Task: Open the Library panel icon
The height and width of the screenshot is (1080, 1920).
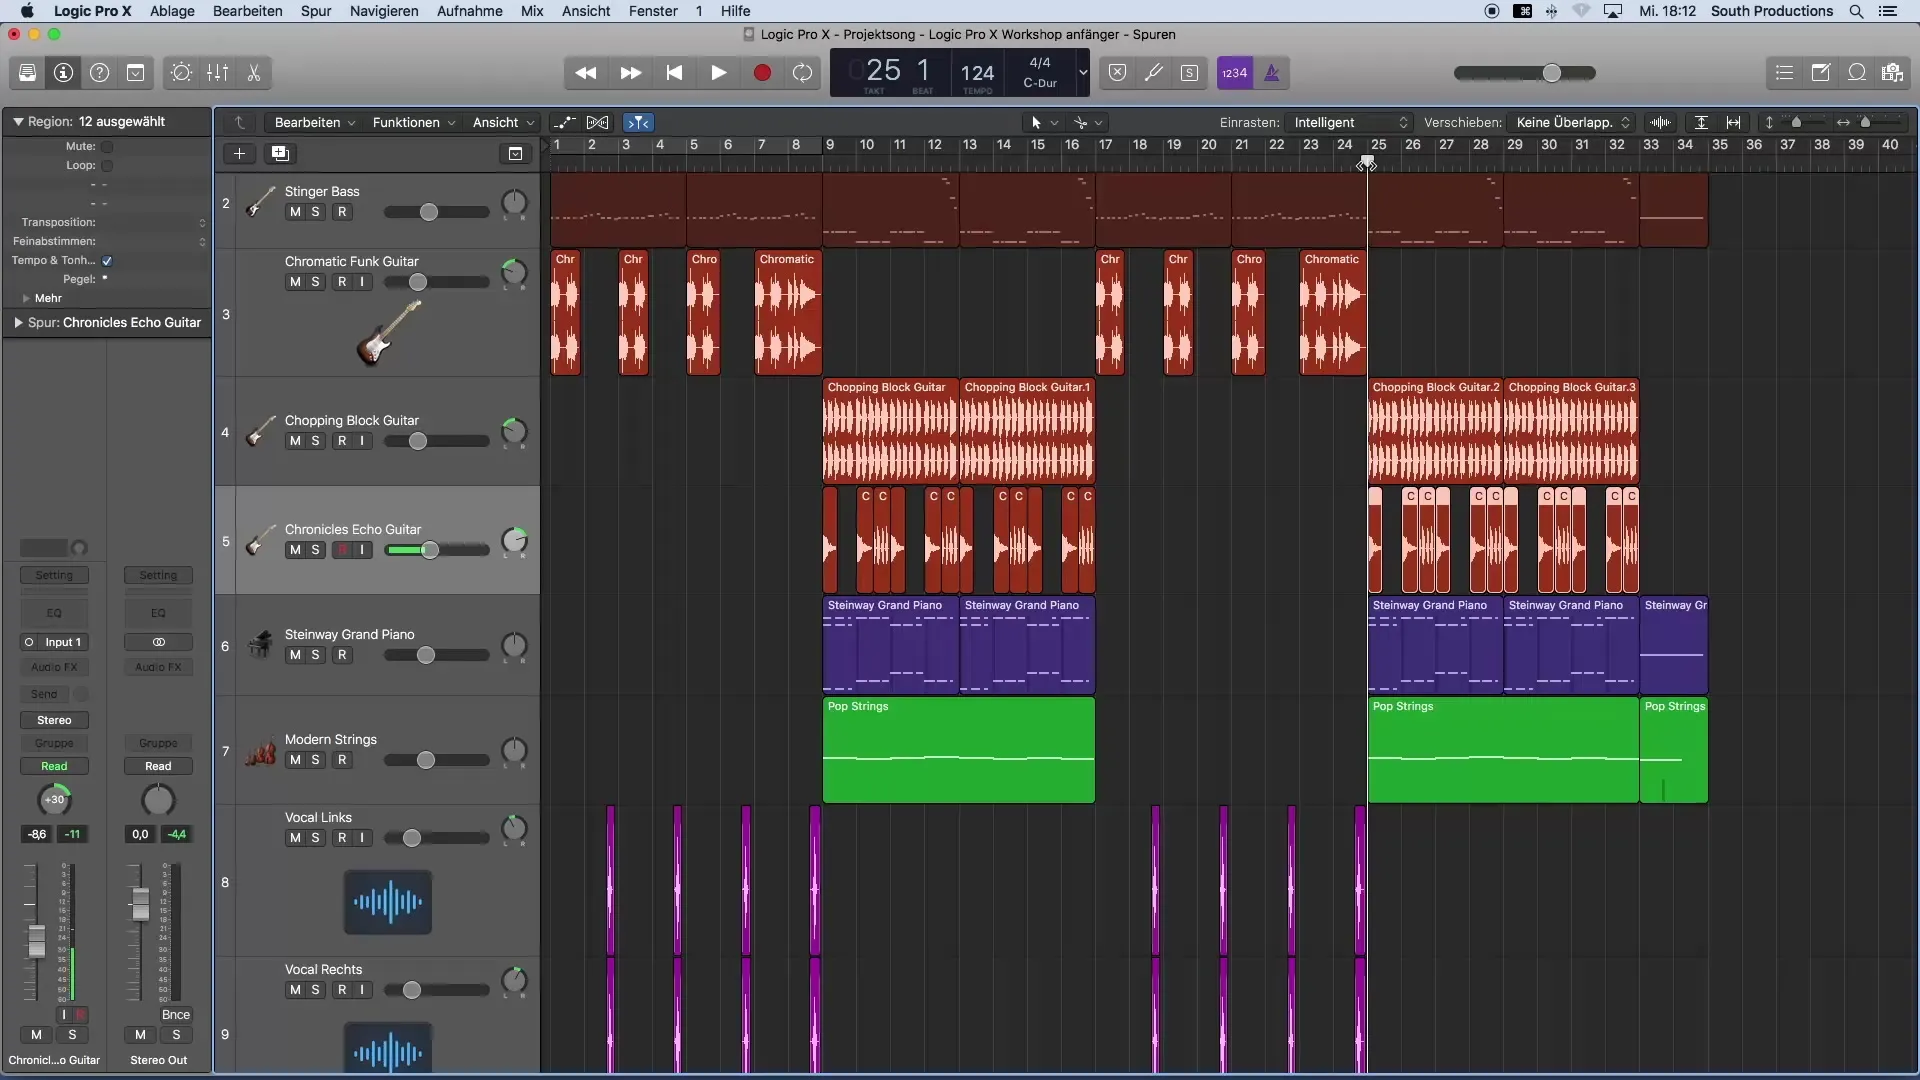Action: (27, 73)
